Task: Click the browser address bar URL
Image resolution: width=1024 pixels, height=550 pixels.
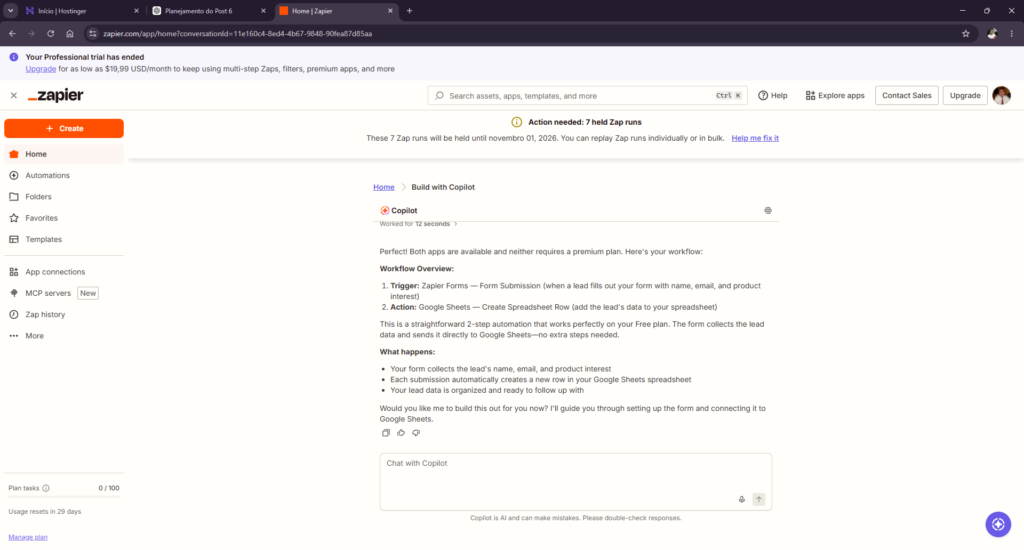Action: (x=238, y=34)
